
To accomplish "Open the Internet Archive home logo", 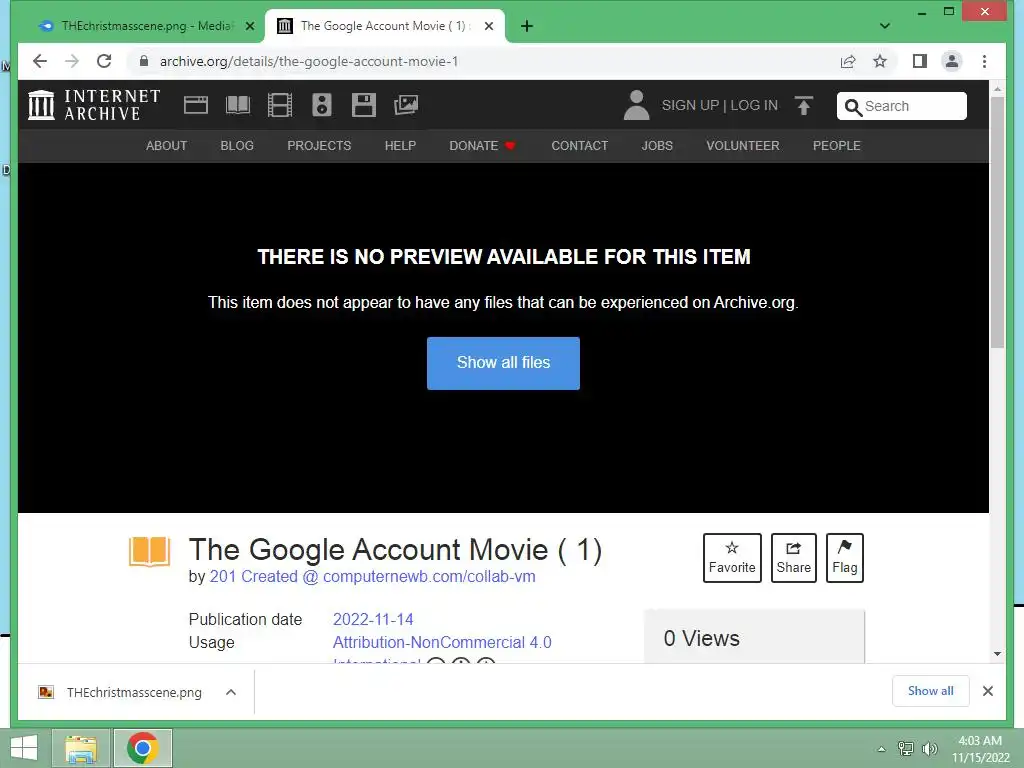I will (95, 105).
